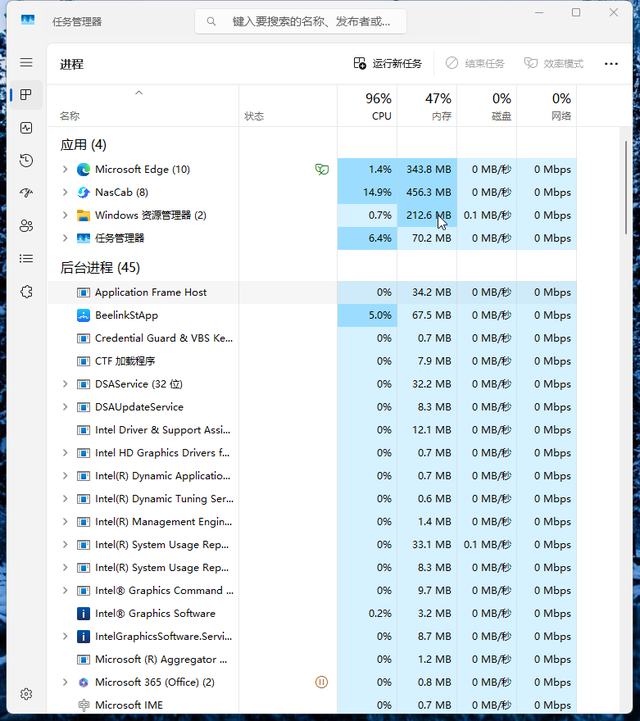Click the 应用 (4) group header
The height and width of the screenshot is (721, 640).
83,145
